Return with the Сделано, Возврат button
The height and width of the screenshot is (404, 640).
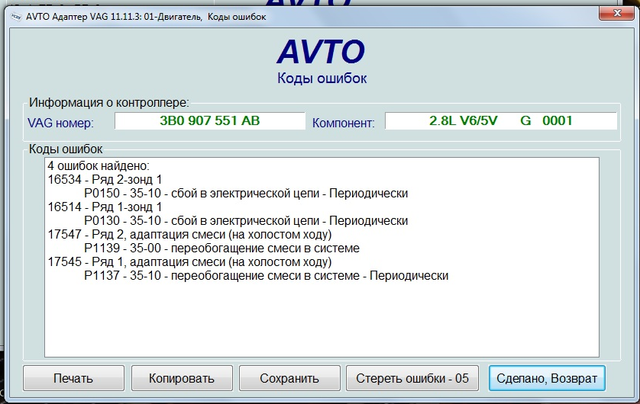pyautogui.click(x=545, y=378)
